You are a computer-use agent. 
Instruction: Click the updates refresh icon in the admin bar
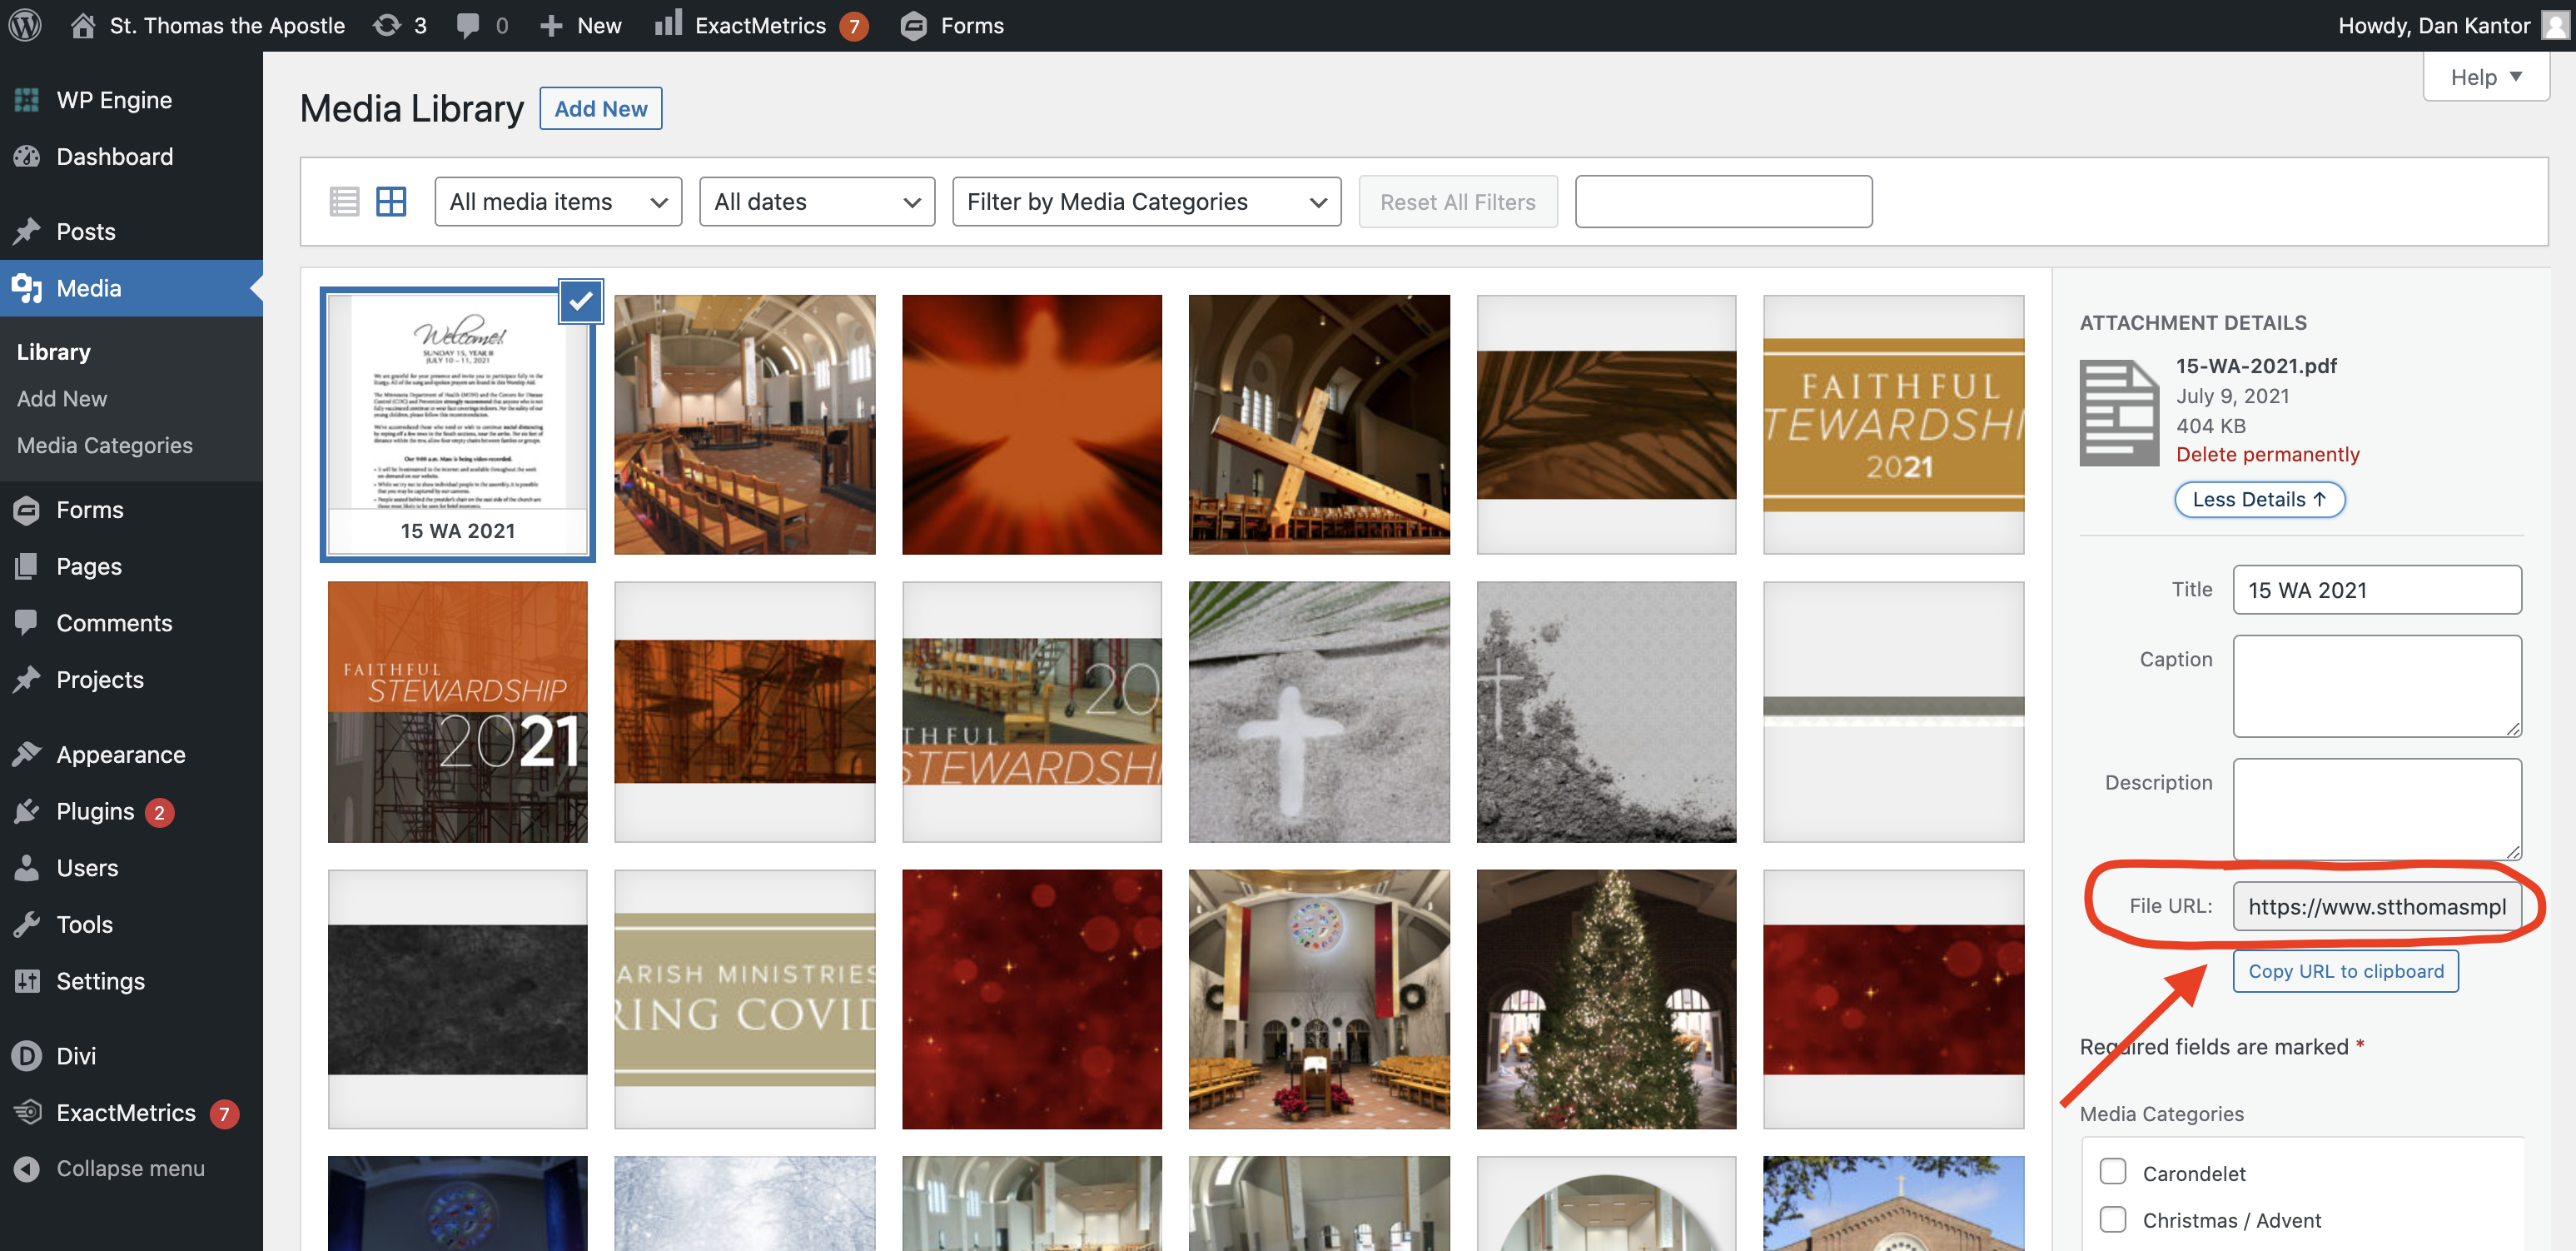387,25
